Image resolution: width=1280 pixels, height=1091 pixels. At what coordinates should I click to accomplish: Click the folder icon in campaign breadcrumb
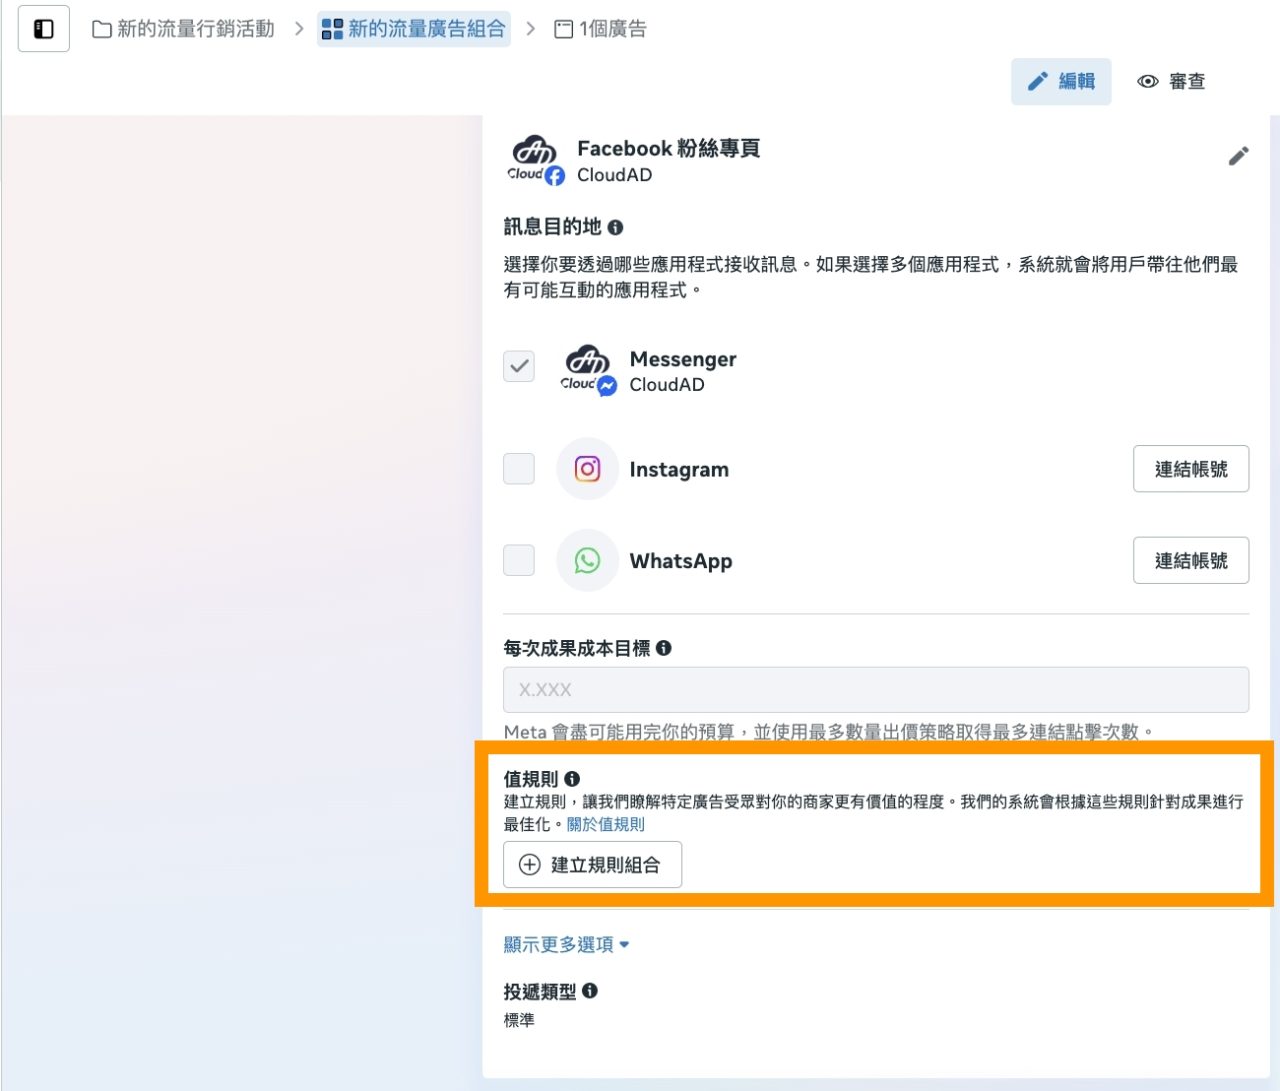pos(102,29)
